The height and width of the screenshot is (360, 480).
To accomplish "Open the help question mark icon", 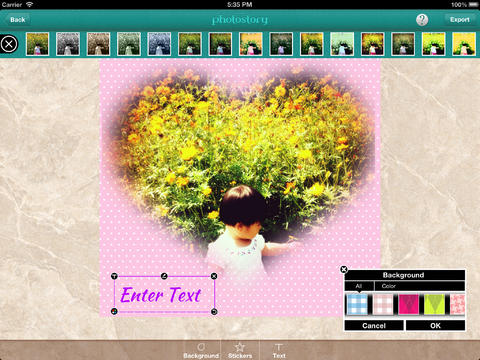I will (422, 20).
